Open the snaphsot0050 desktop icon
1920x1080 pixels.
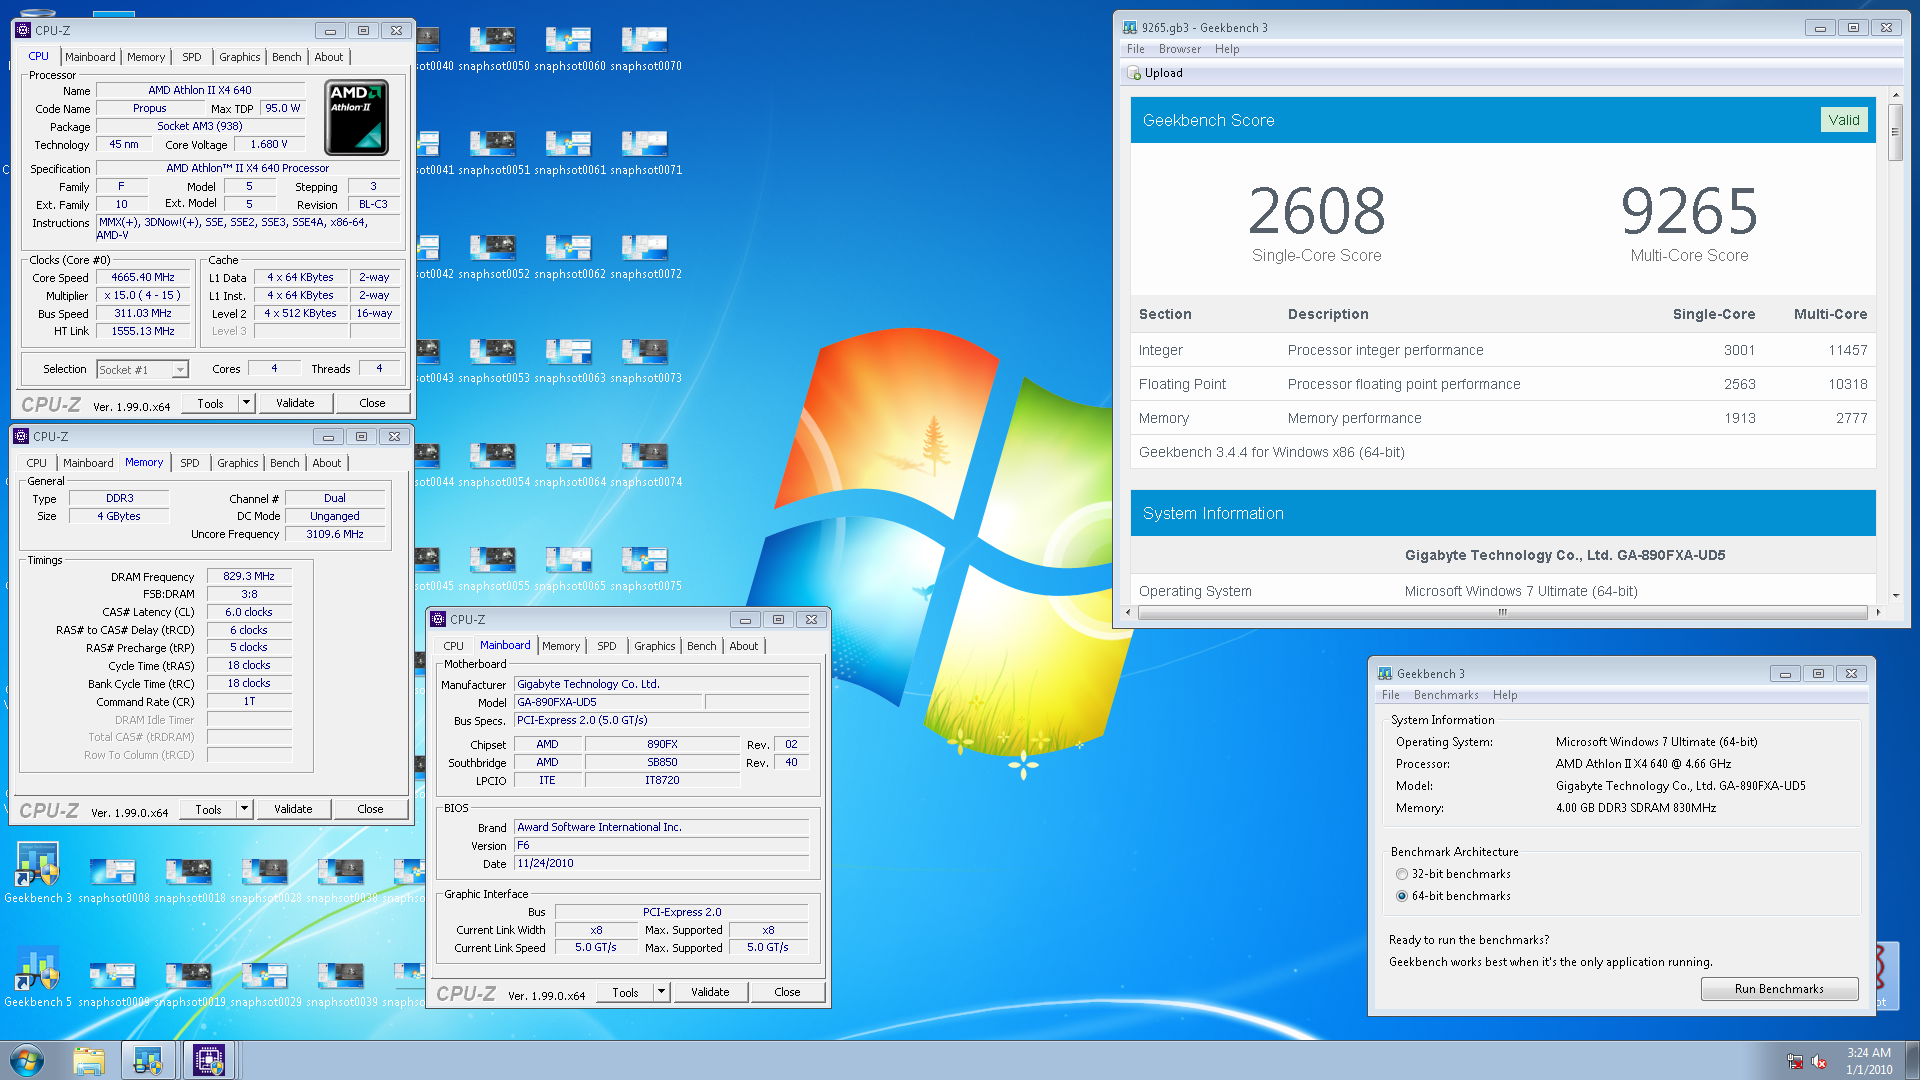pyautogui.click(x=494, y=50)
